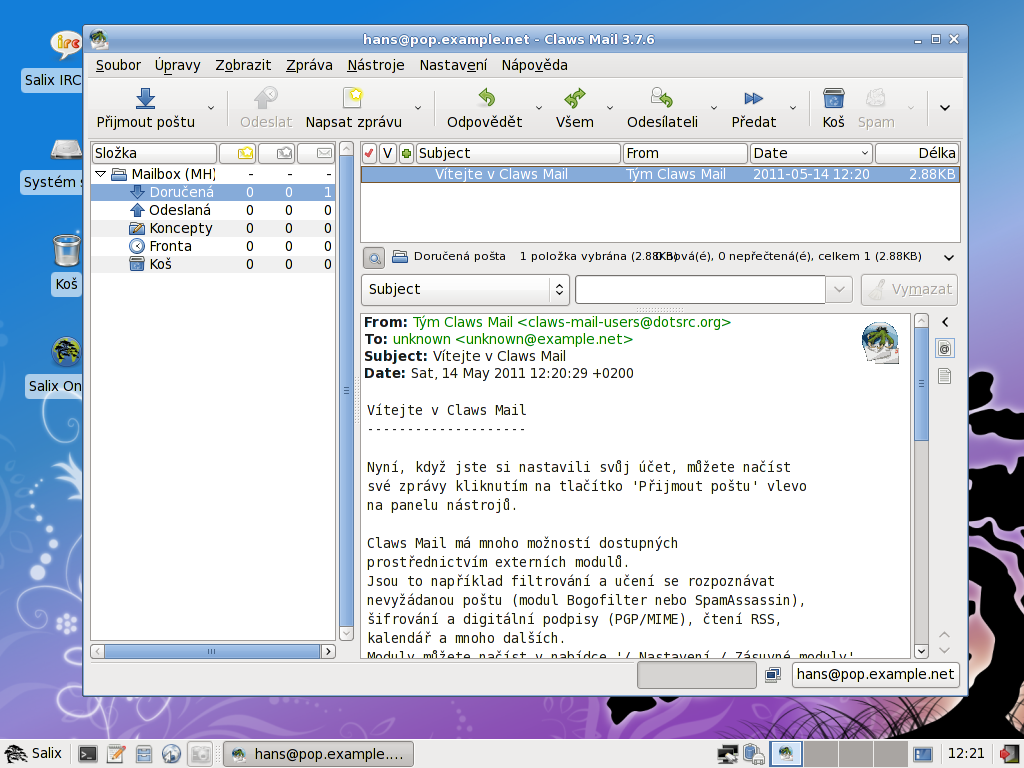Open the Odesílateli dropdown arrow

[x=714, y=108]
